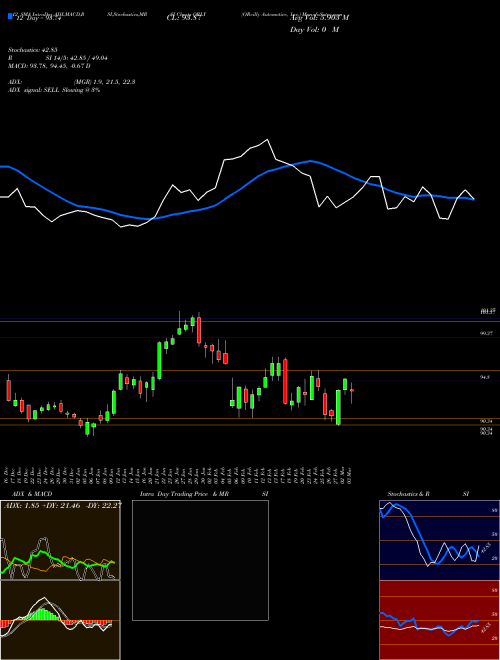Open the red RSI mini chart

tap(439, 620)
